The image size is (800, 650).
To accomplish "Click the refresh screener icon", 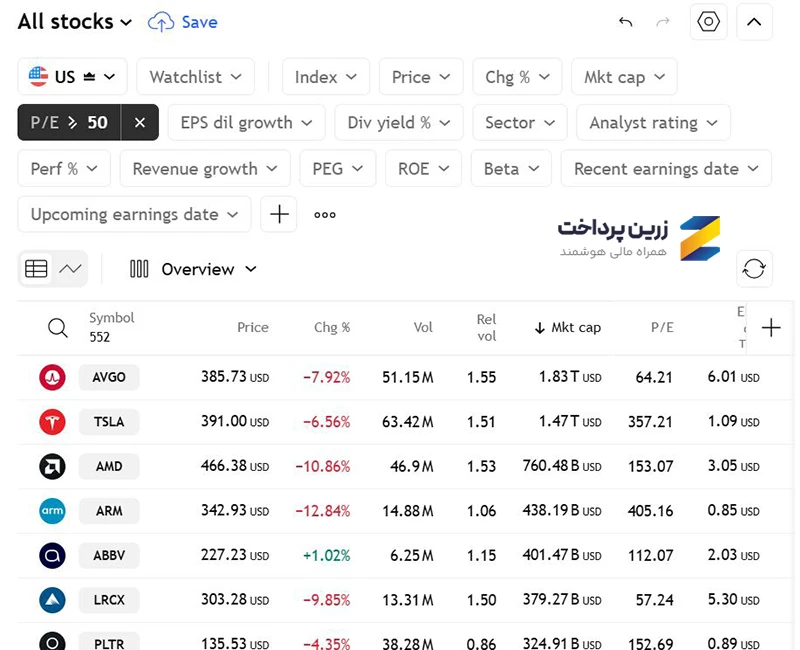I will (x=754, y=268).
